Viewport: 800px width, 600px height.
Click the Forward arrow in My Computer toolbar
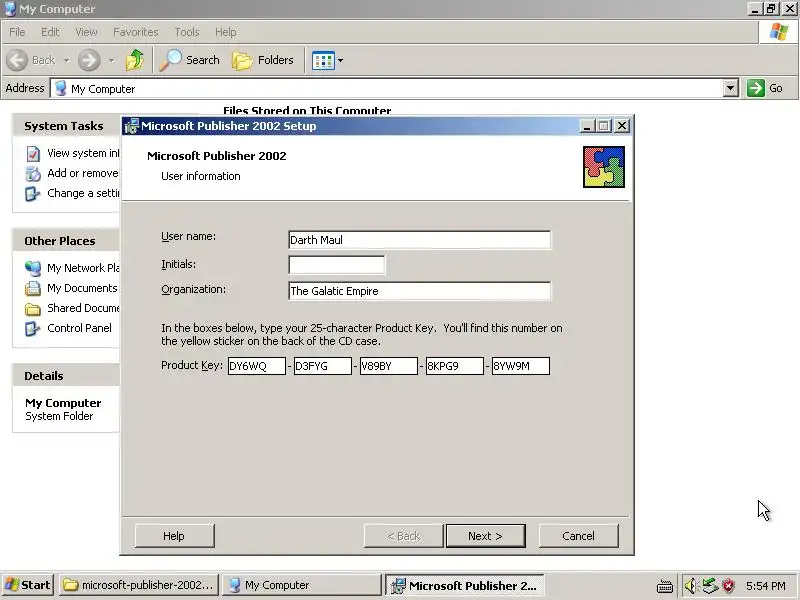click(x=89, y=60)
